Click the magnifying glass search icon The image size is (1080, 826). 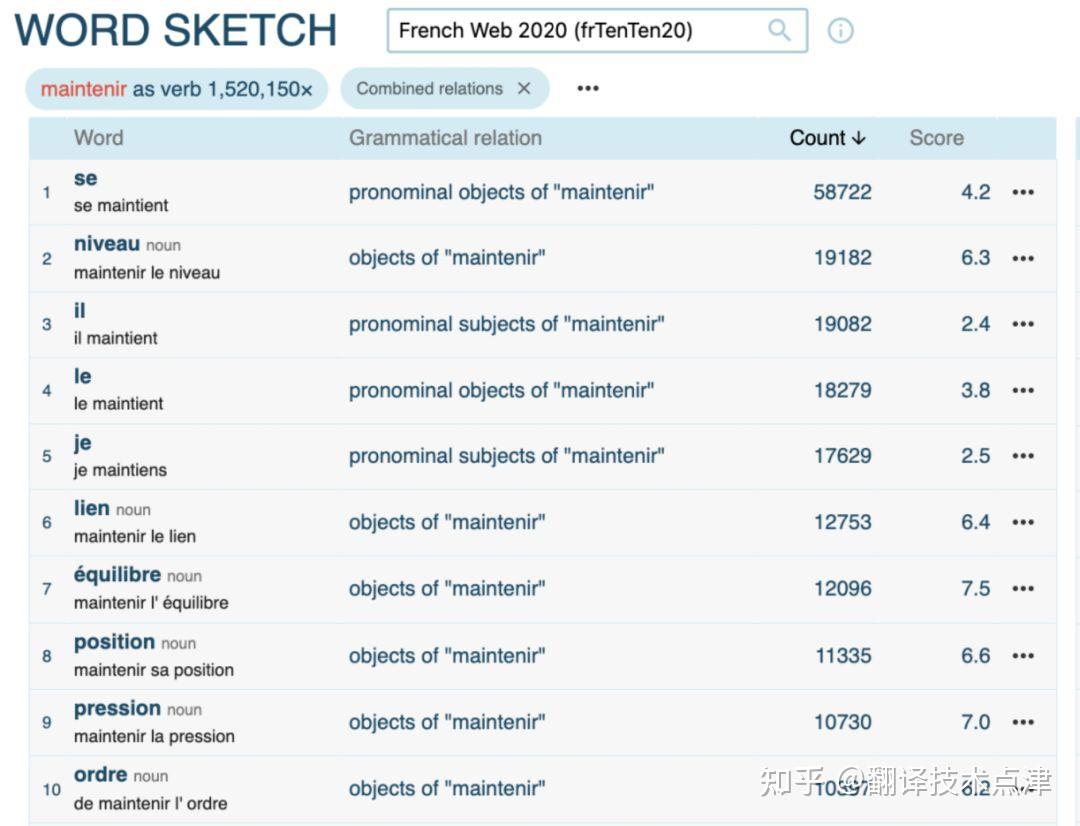click(779, 30)
